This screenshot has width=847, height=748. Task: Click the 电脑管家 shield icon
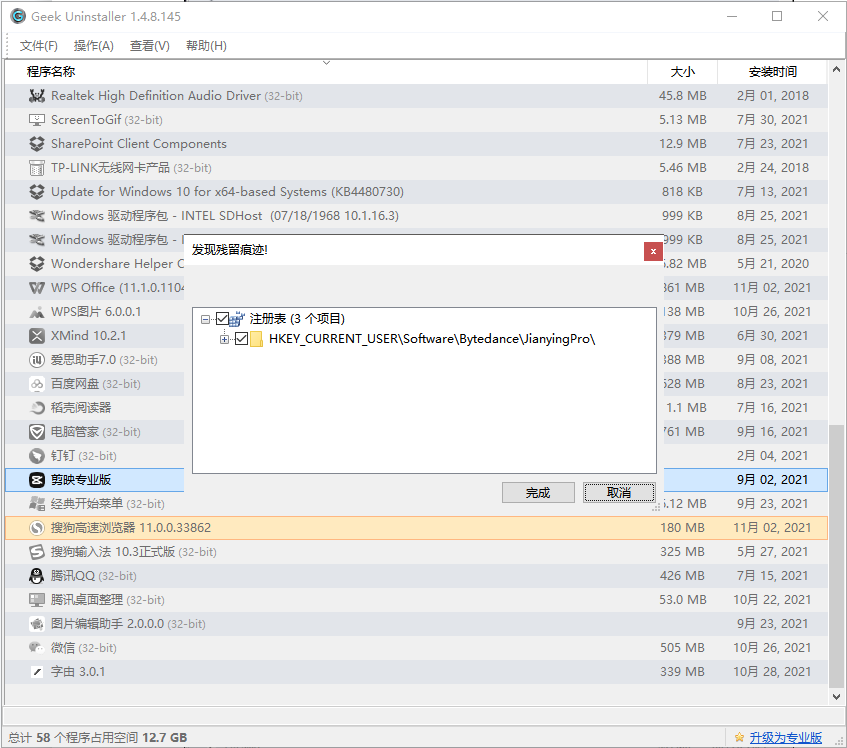[x=37, y=432]
